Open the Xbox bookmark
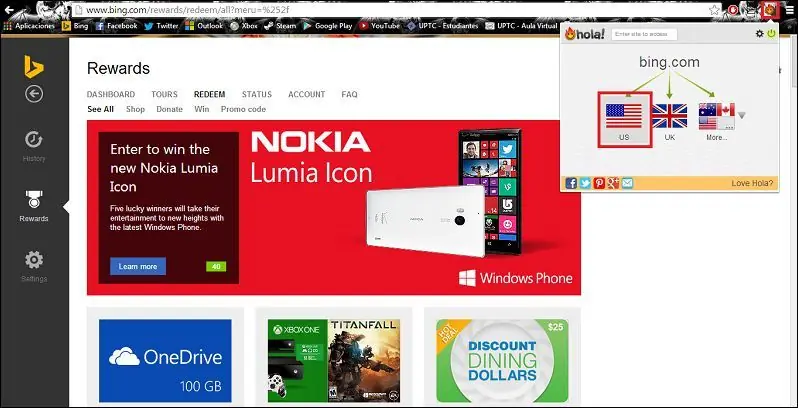 pyautogui.click(x=244, y=25)
